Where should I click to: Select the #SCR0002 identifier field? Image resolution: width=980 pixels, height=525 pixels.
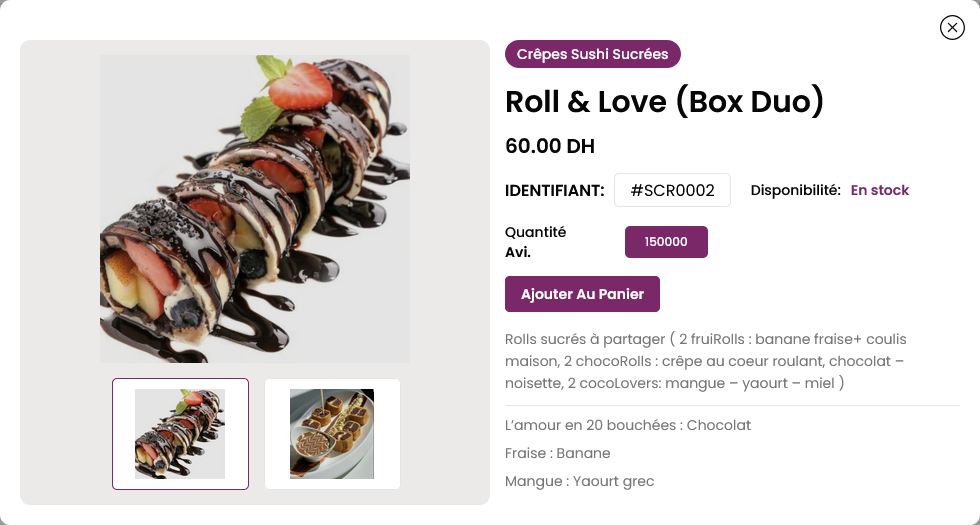(672, 190)
